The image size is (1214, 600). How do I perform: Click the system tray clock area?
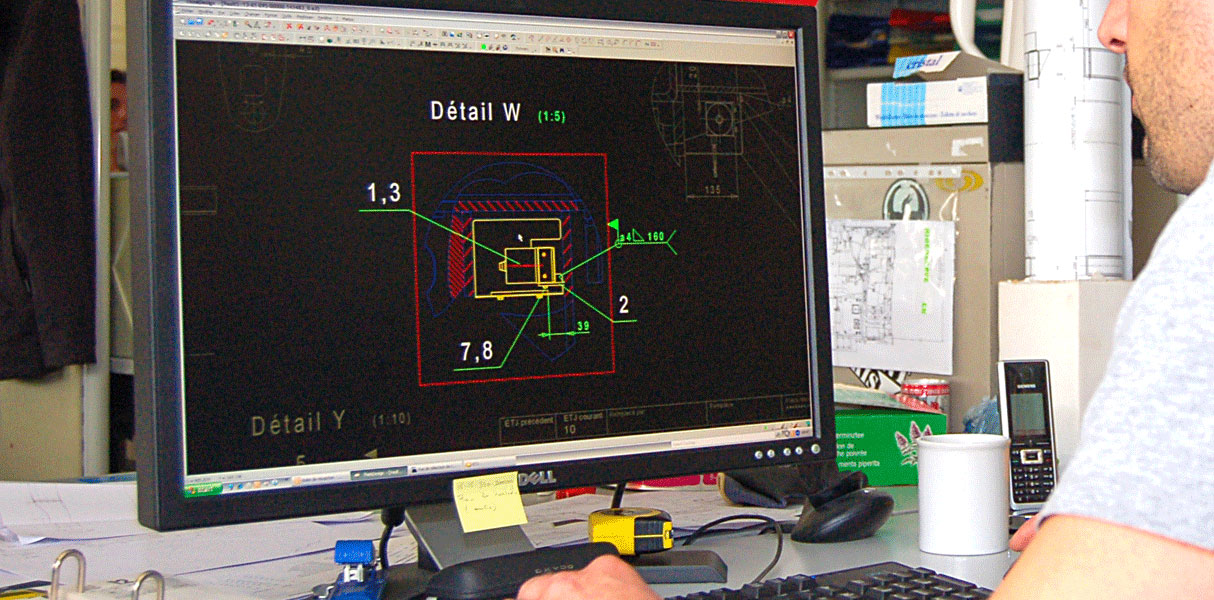(x=806, y=433)
